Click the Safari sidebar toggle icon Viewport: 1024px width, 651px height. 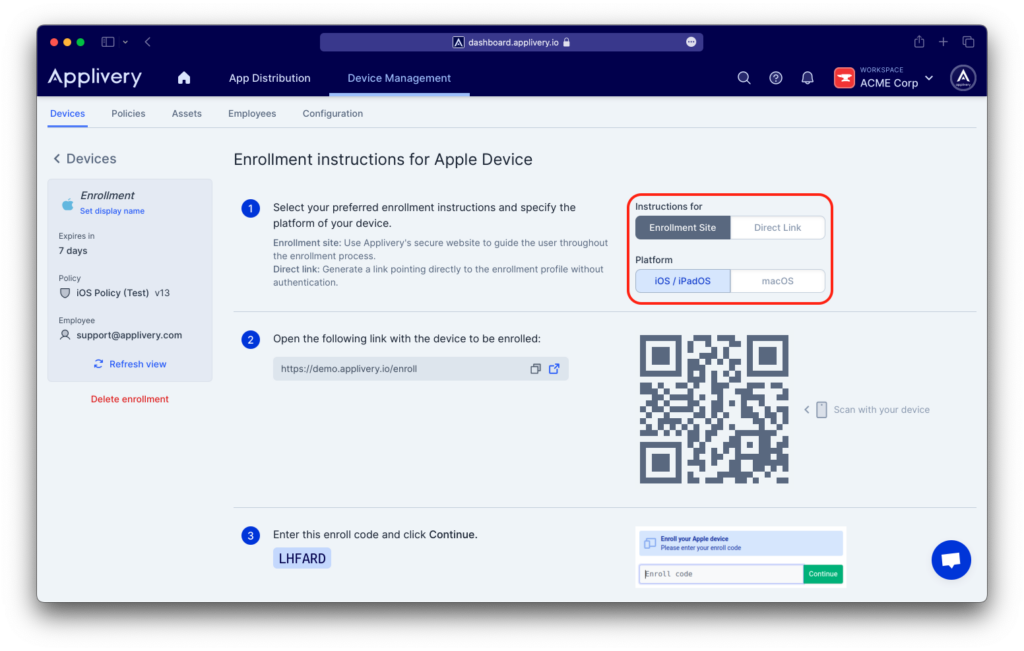pos(108,42)
